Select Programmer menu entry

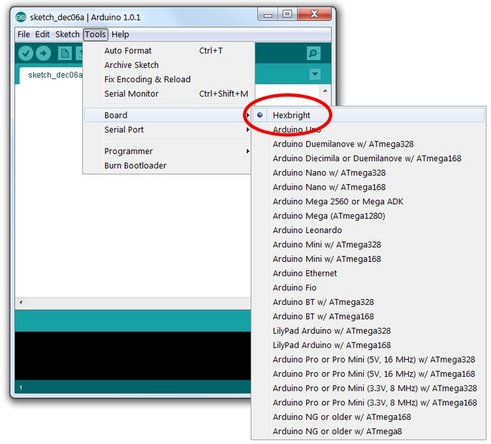pos(168,151)
